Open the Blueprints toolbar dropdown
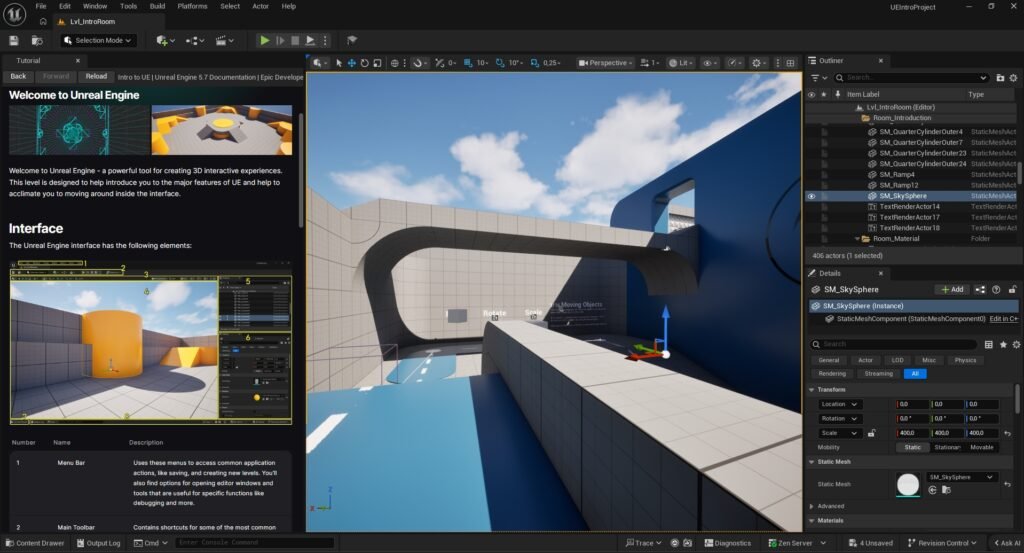The height and width of the screenshot is (553, 1024). (x=195, y=40)
